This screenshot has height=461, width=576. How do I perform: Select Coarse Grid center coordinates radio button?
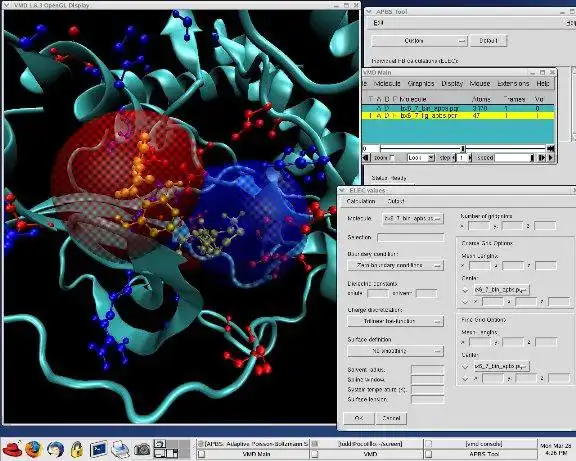pos(465,302)
